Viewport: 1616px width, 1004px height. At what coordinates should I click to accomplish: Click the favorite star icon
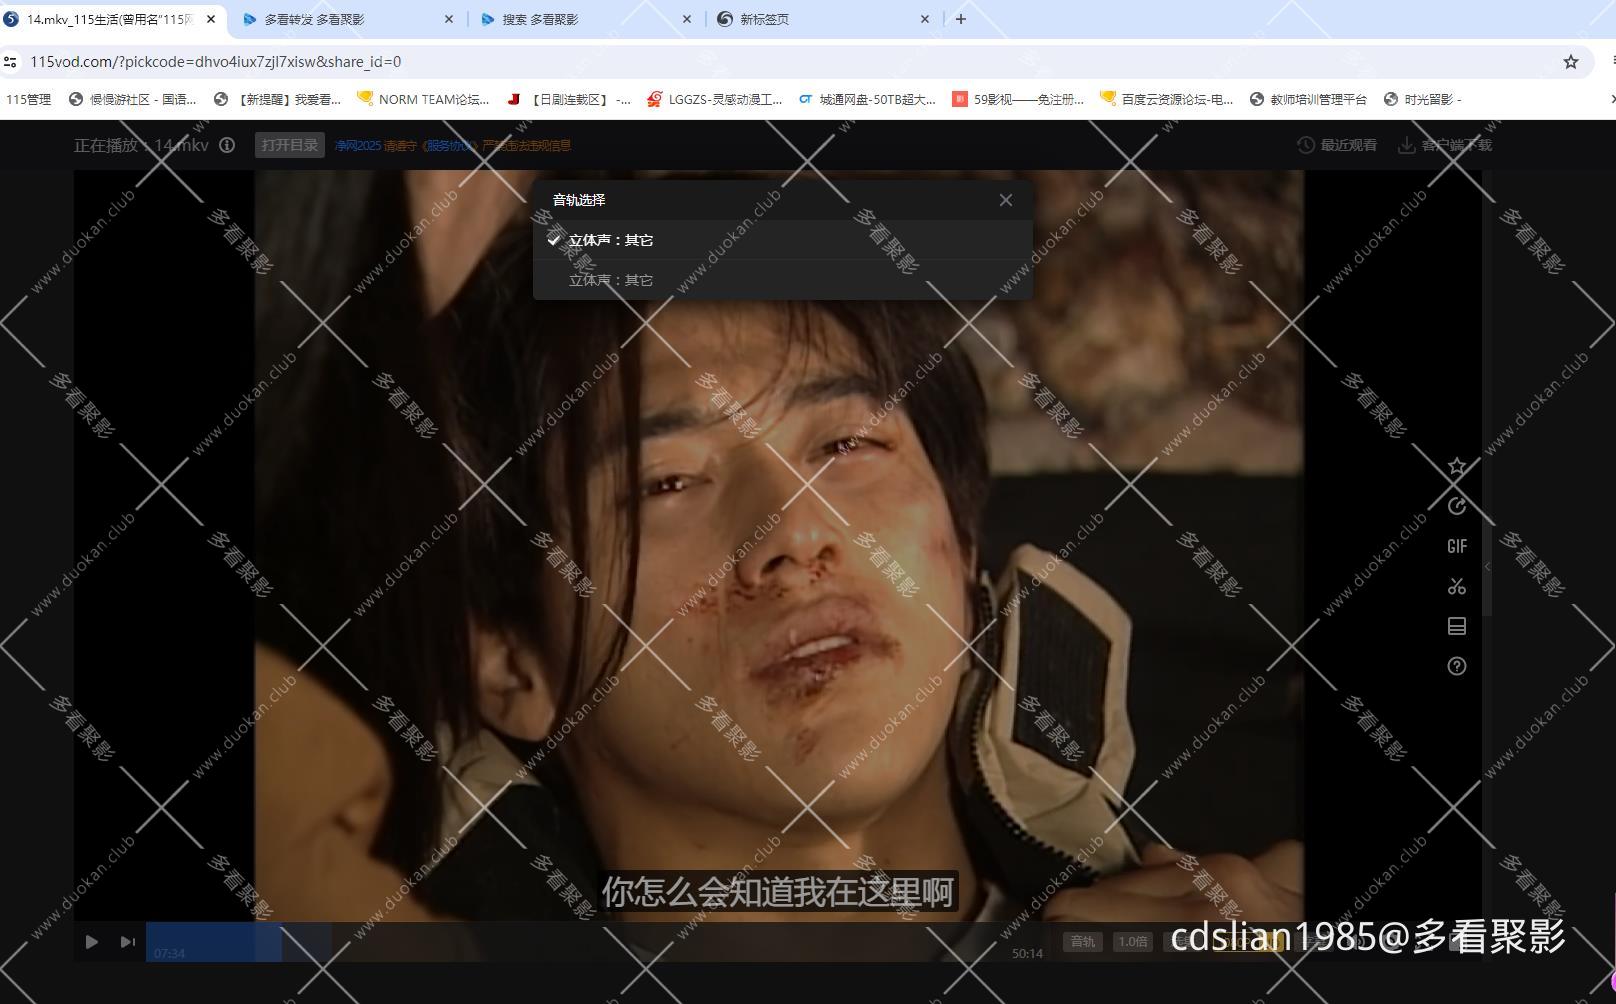pos(1457,464)
